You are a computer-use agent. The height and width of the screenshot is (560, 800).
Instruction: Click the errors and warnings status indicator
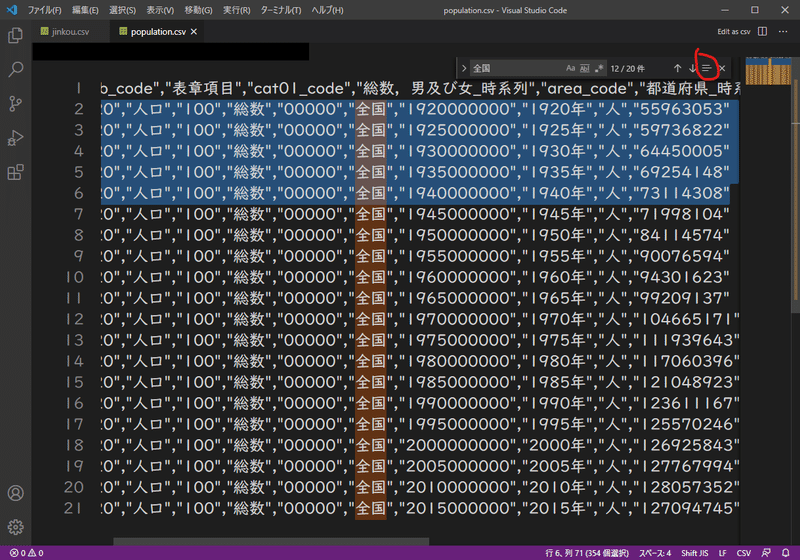click(27, 553)
